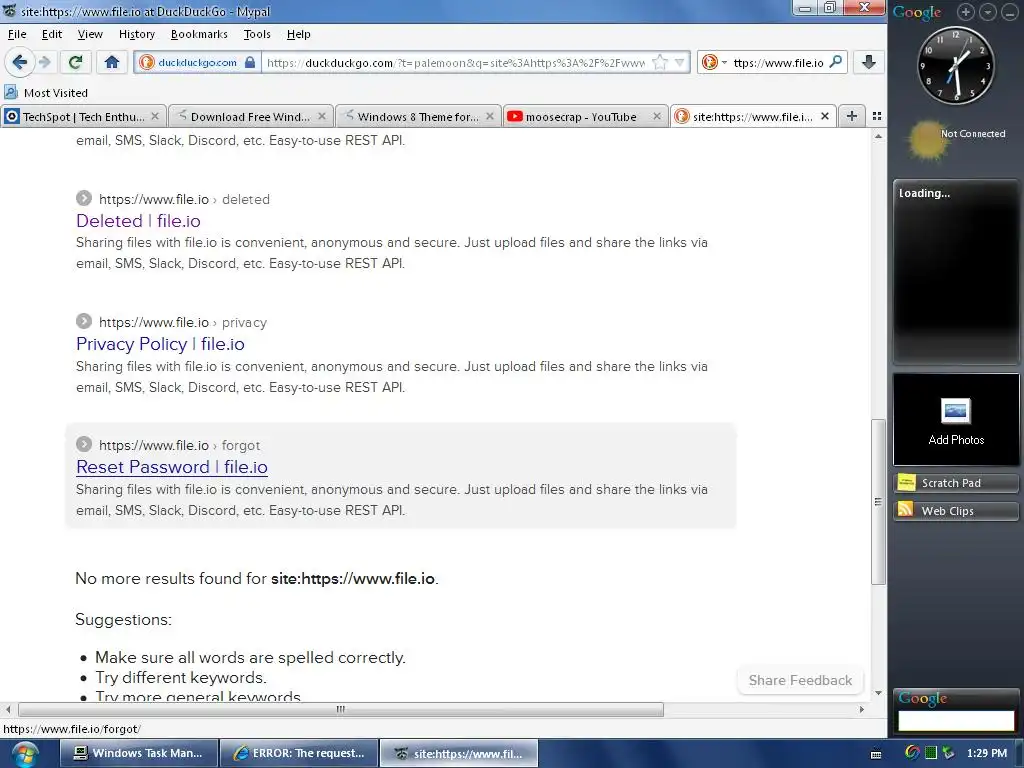The width and height of the screenshot is (1024, 768).
Task: Go back with the Back arrow button
Action: [x=20, y=62]
